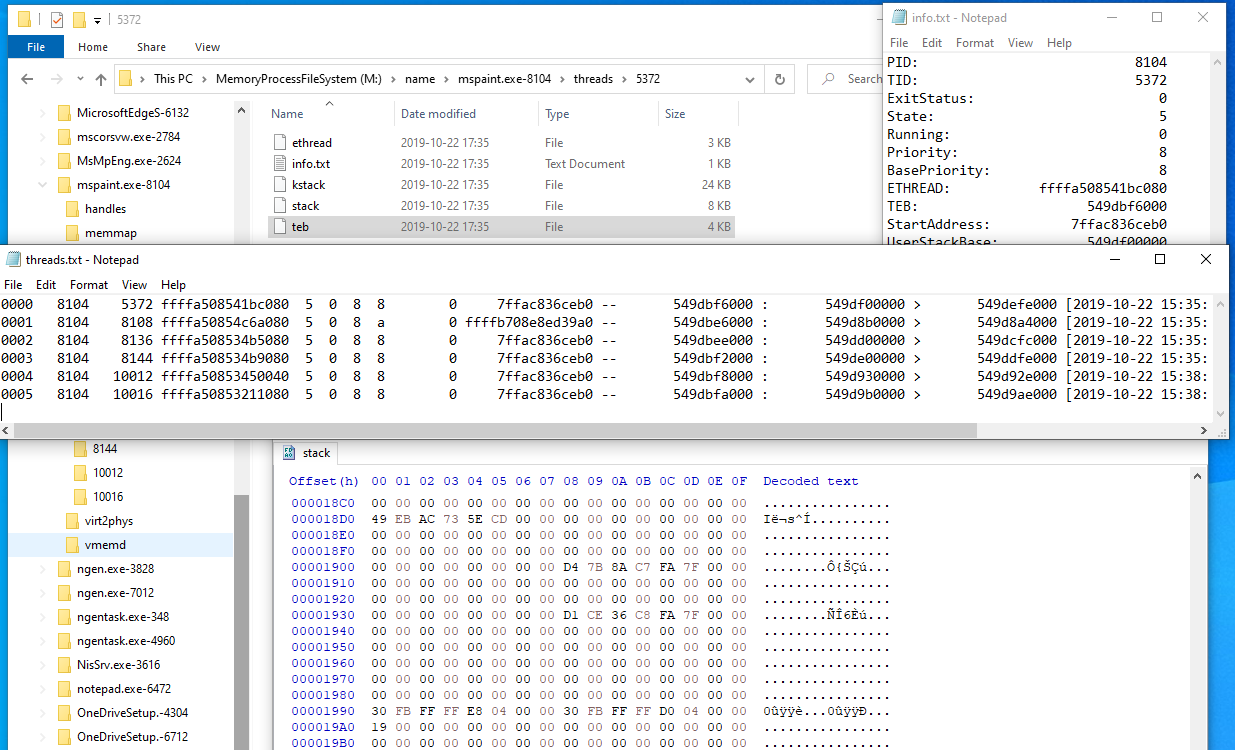The width and height of the screenshot is (1235, 750).
Task: Open NisSrv.exe-3616 folder icon
Action: 64,665
